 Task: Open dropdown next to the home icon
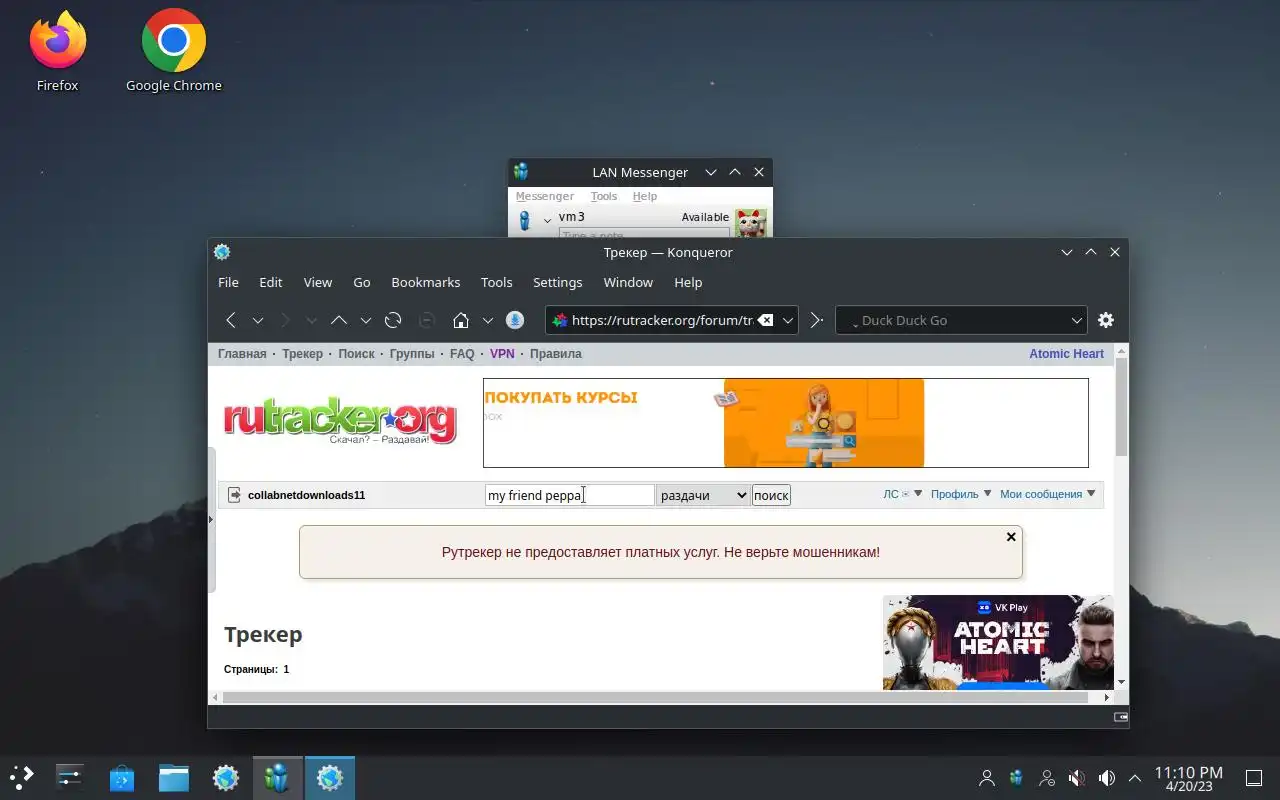(x=488, y=320)
